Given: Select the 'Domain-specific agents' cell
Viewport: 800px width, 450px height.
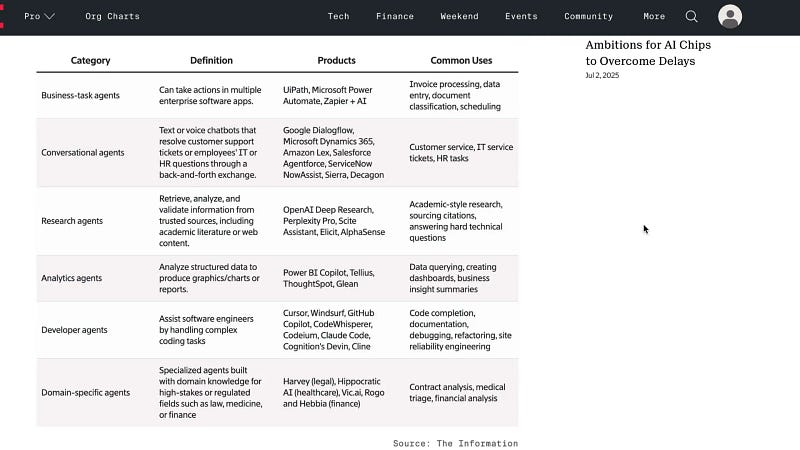Looking at the screenshot, I should coord(85,392).
